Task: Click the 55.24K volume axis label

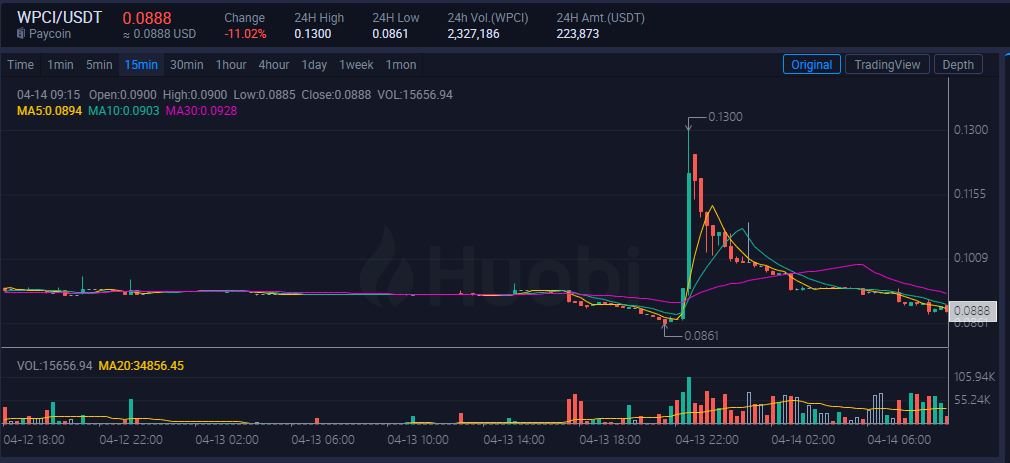Action: [971, 400]
